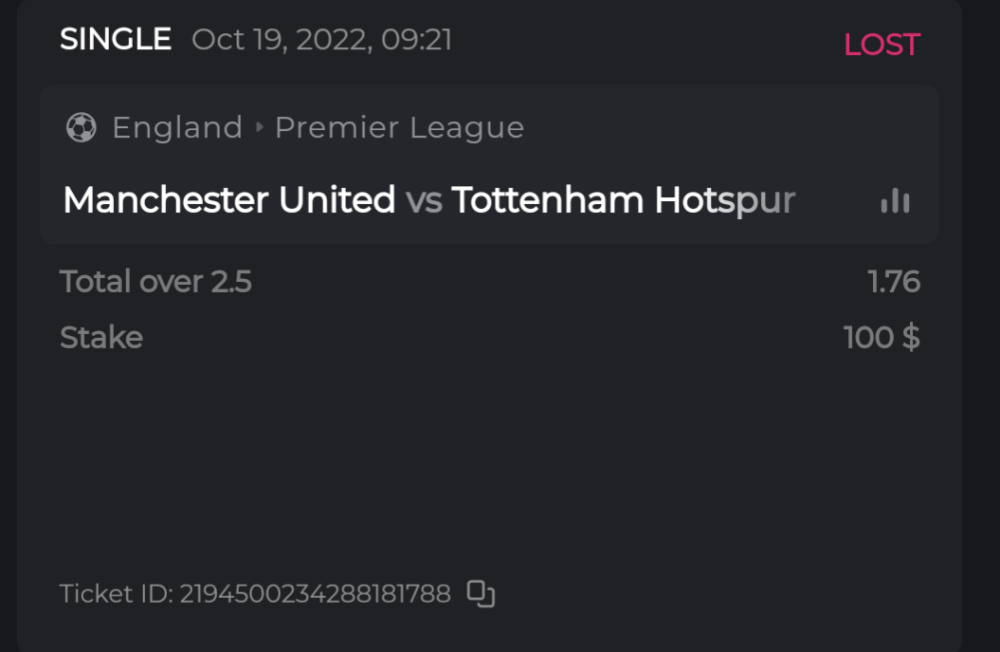Click the Tottenham Hotspur team name
This screenshot has height=652, width=1000.
(x=621, y=199)
